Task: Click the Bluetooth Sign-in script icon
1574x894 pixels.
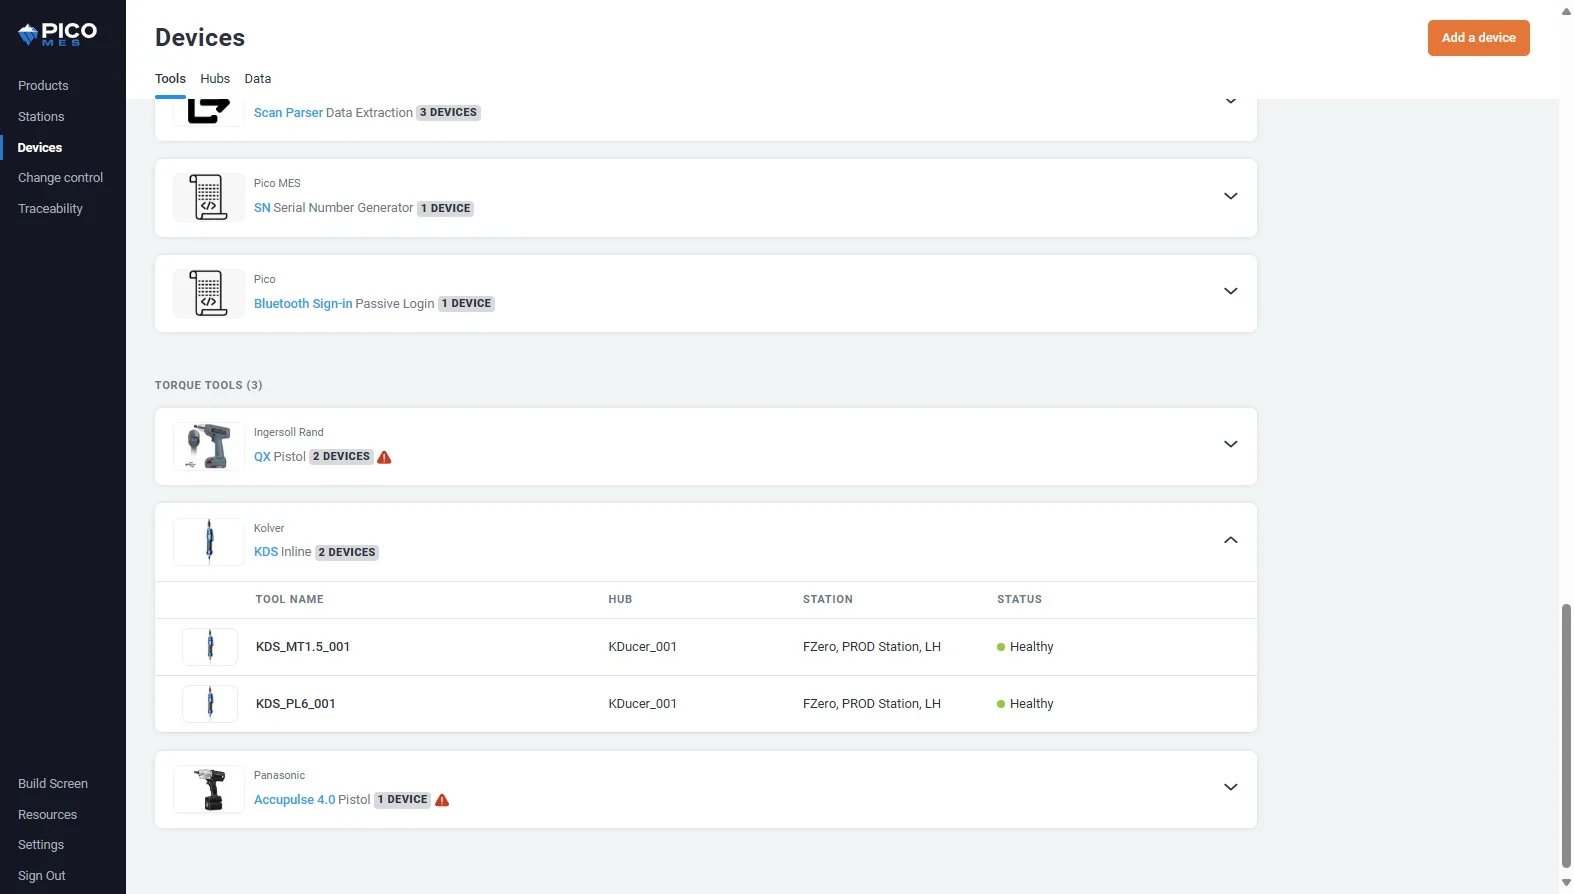Action: (209, 293)
